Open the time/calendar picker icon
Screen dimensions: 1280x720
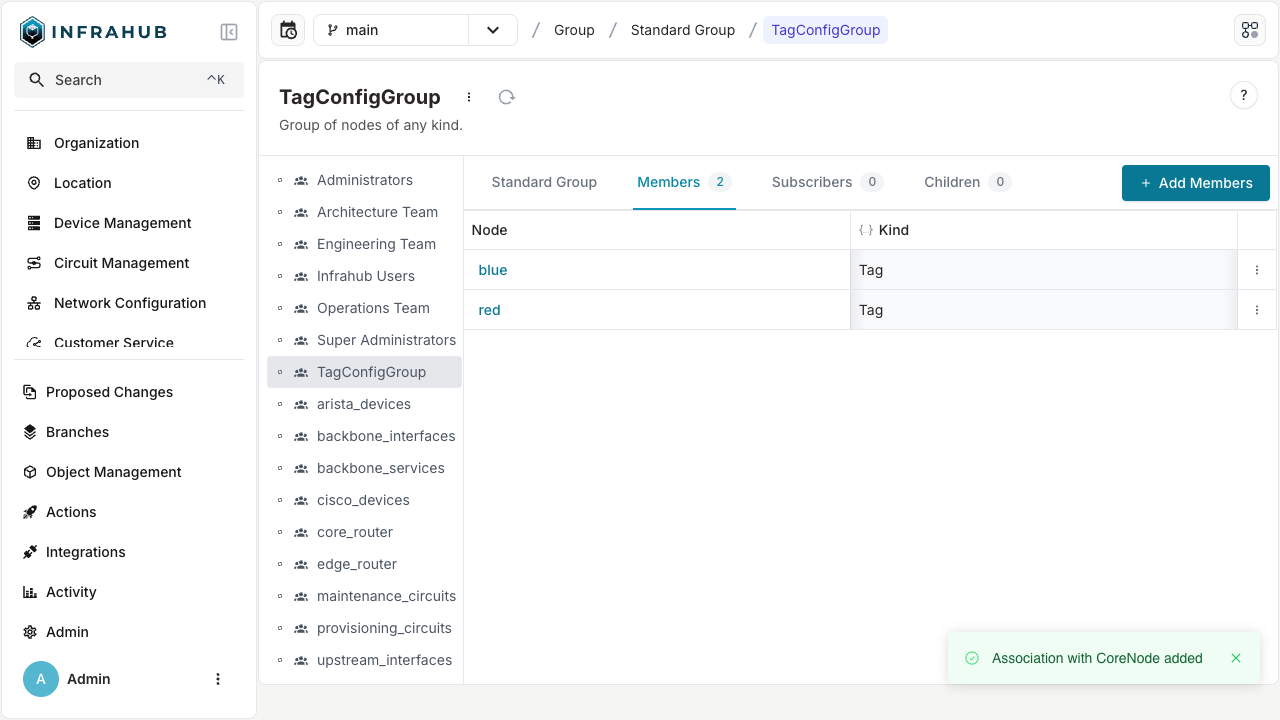coord(288,30)
